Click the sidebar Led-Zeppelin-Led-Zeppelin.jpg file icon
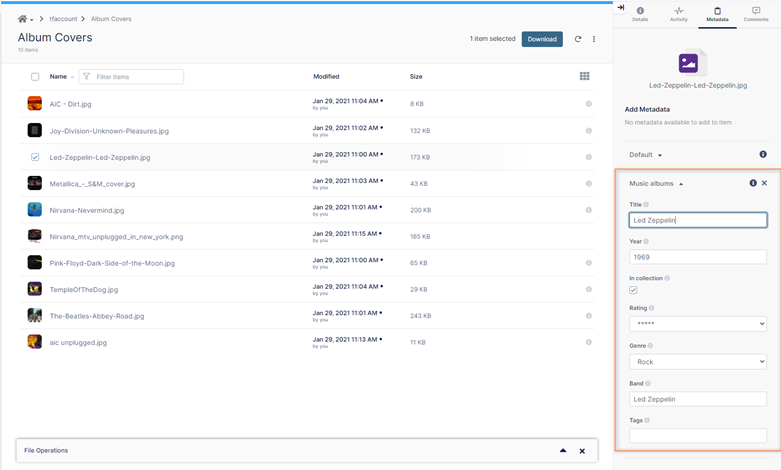This screenshot has width=781, height=470. (692, 62)
